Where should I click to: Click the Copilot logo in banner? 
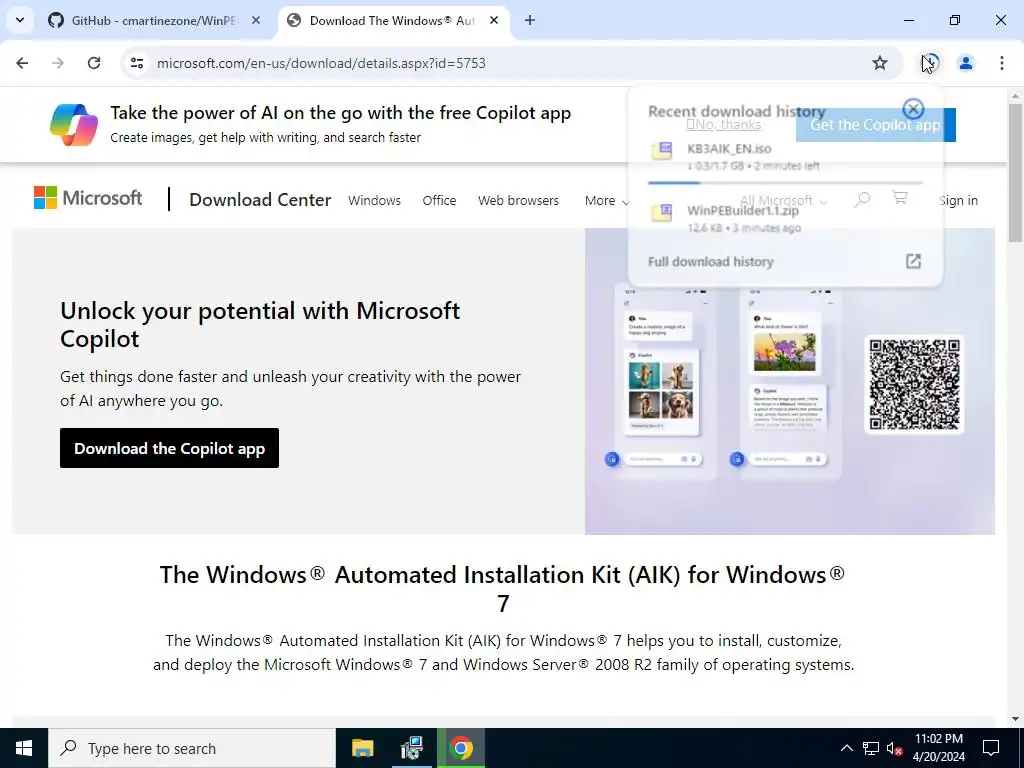74,124
